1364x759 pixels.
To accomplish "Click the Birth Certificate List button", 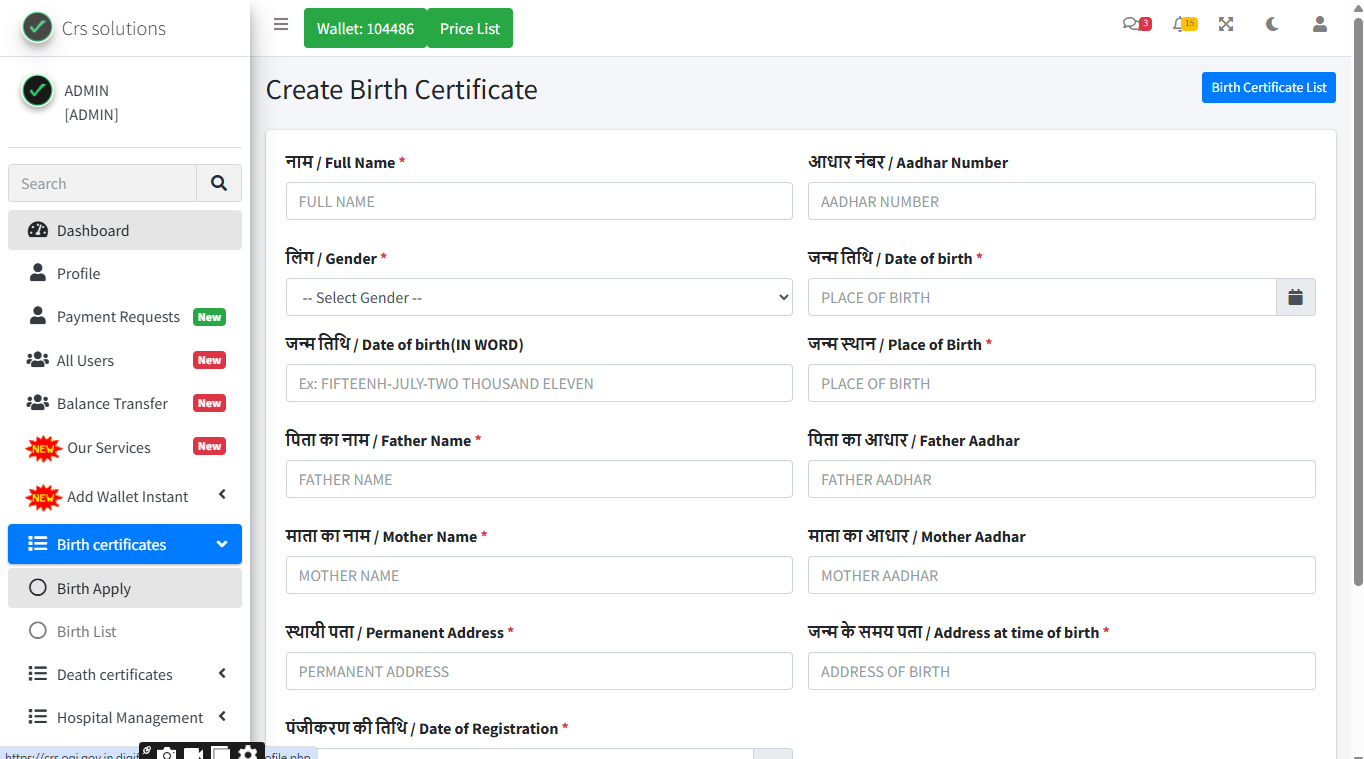I will 1268,87.
